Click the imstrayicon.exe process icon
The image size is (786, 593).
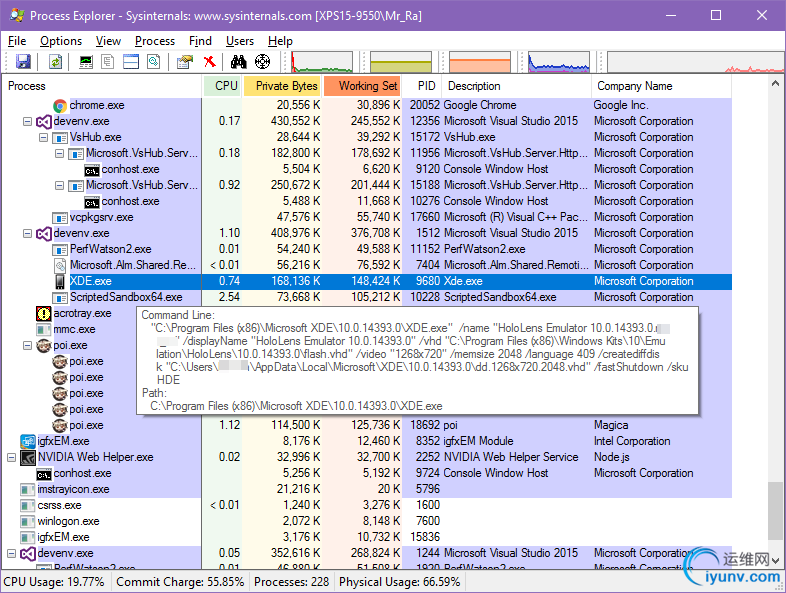coord(28,489)
